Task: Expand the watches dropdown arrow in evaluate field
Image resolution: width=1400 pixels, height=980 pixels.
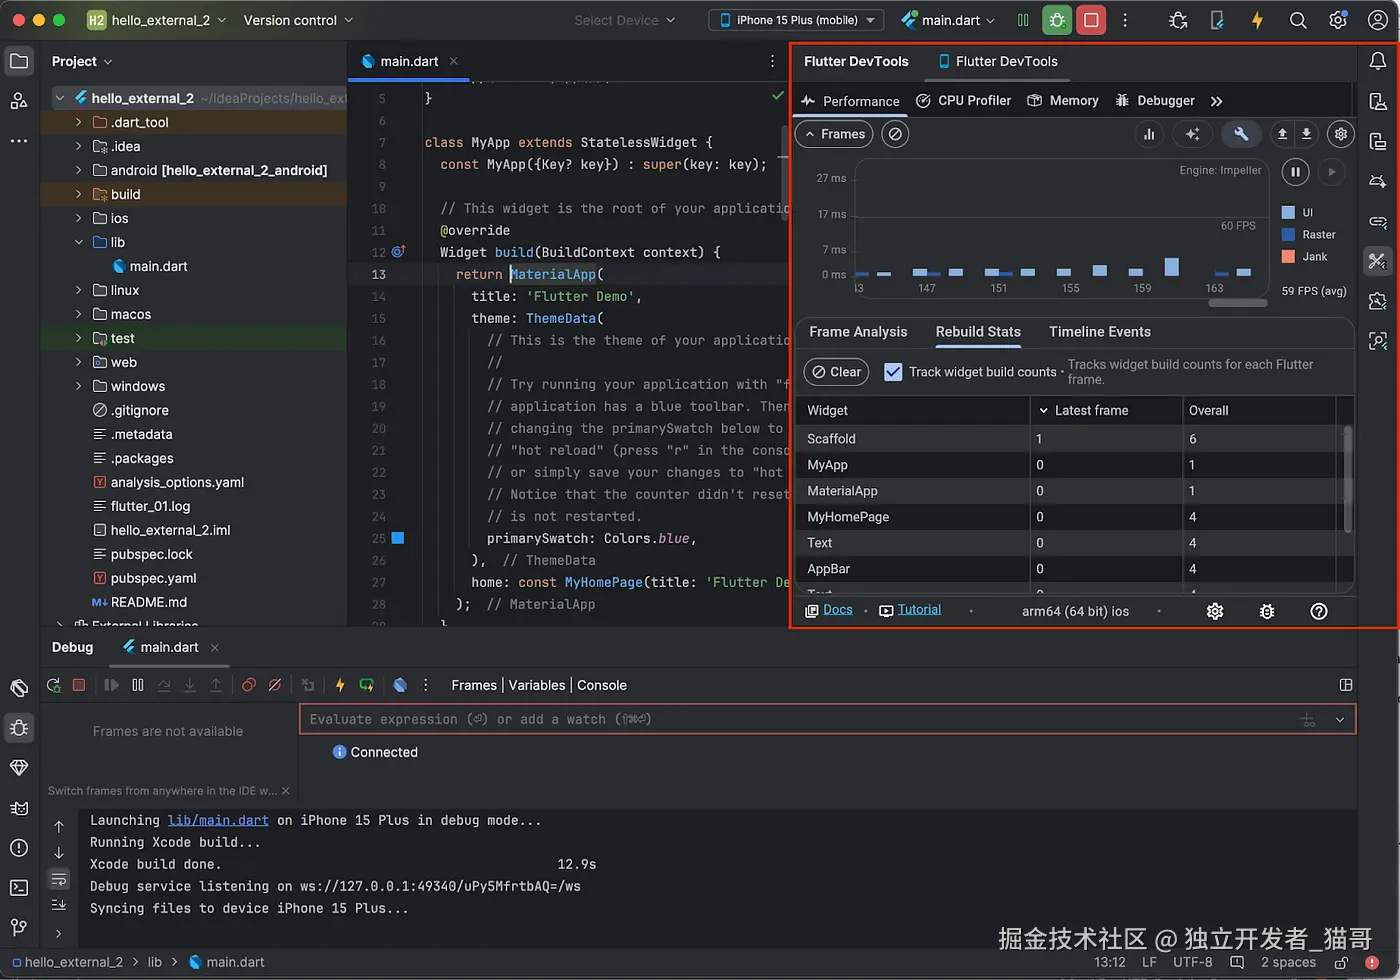Action: point(1340,720)
